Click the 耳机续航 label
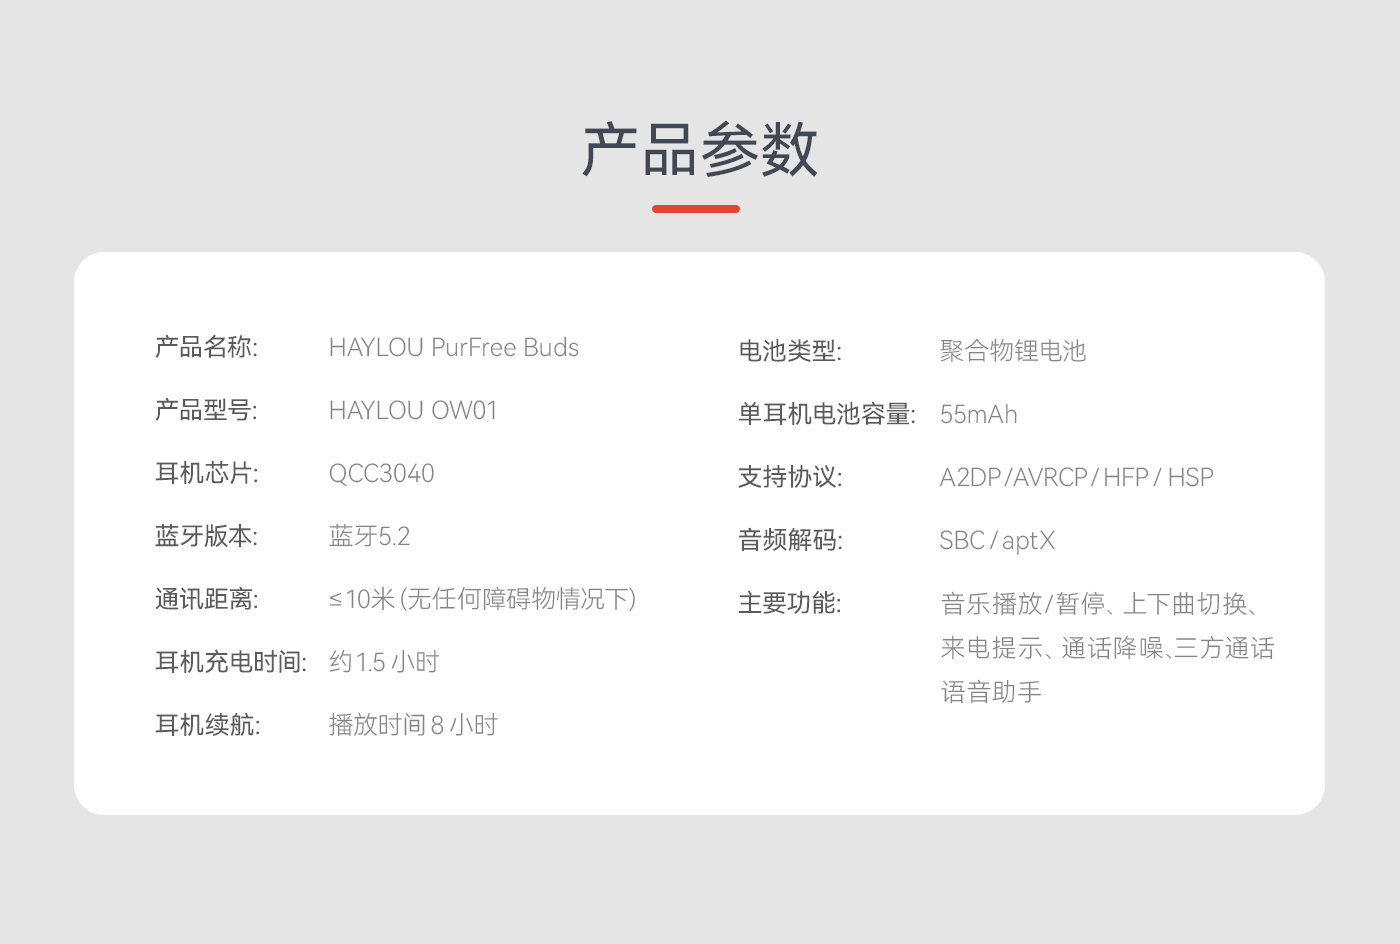 click(207, 725)
